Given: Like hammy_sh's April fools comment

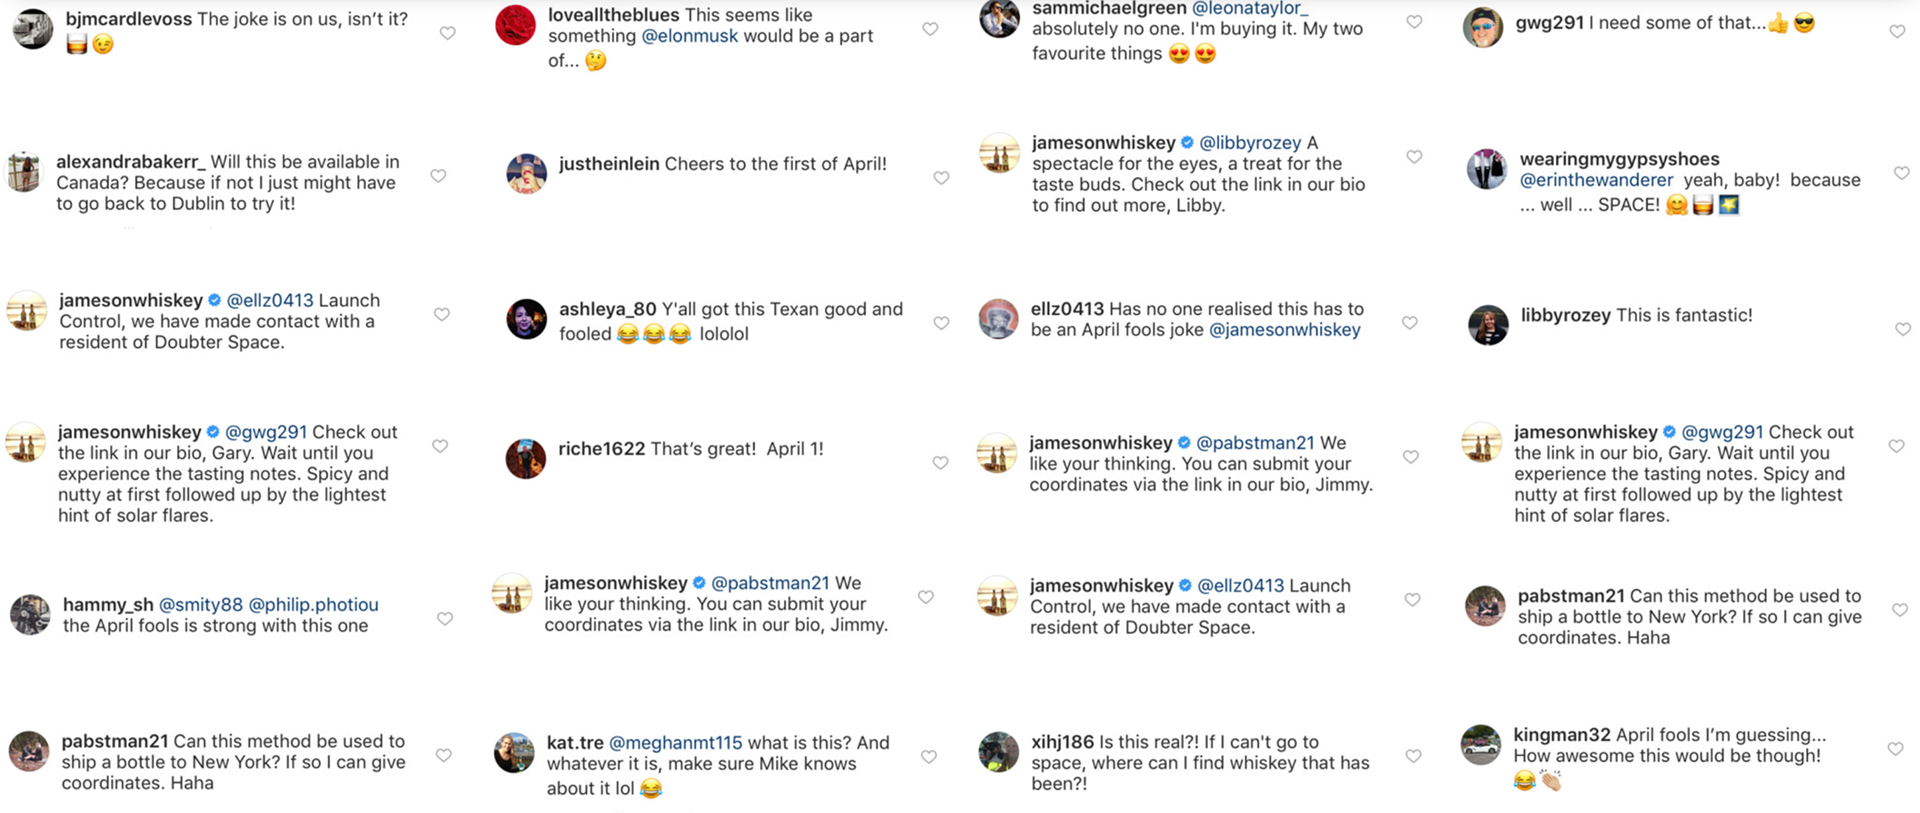Looking at the screenshot, I should pos(445,619).
